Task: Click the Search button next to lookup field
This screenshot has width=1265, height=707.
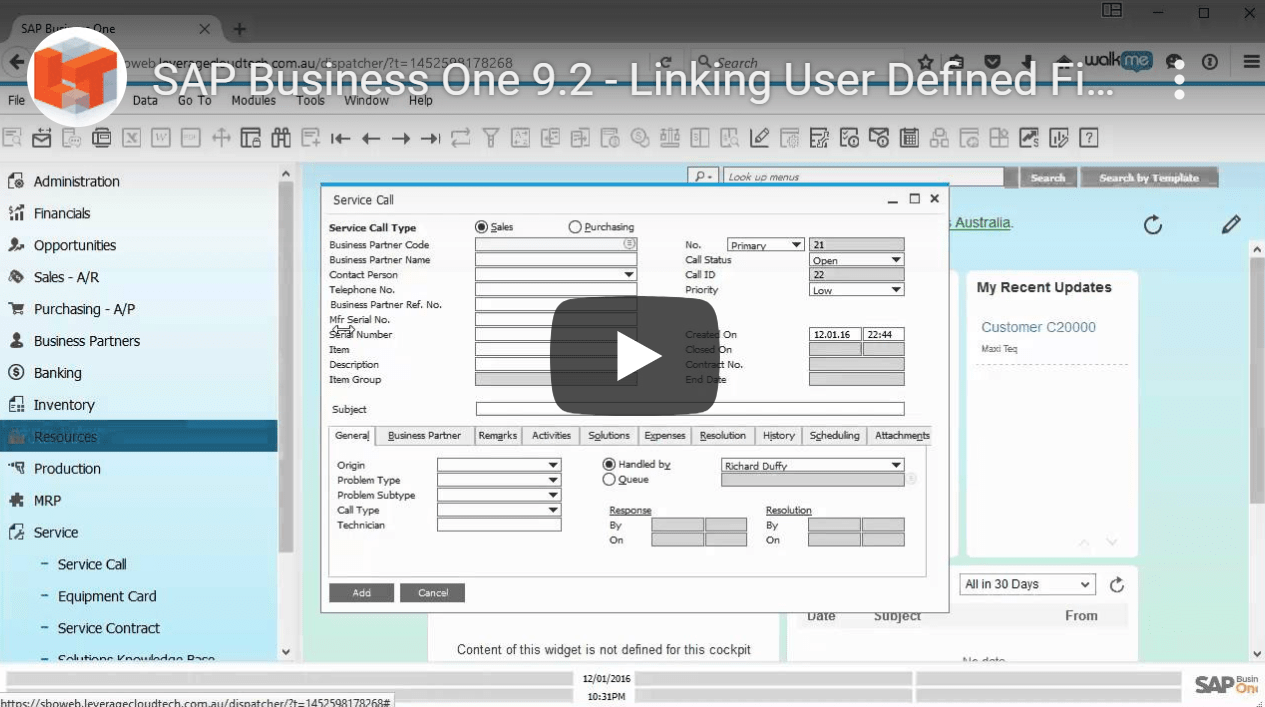Action: (x=1047, y=178)
